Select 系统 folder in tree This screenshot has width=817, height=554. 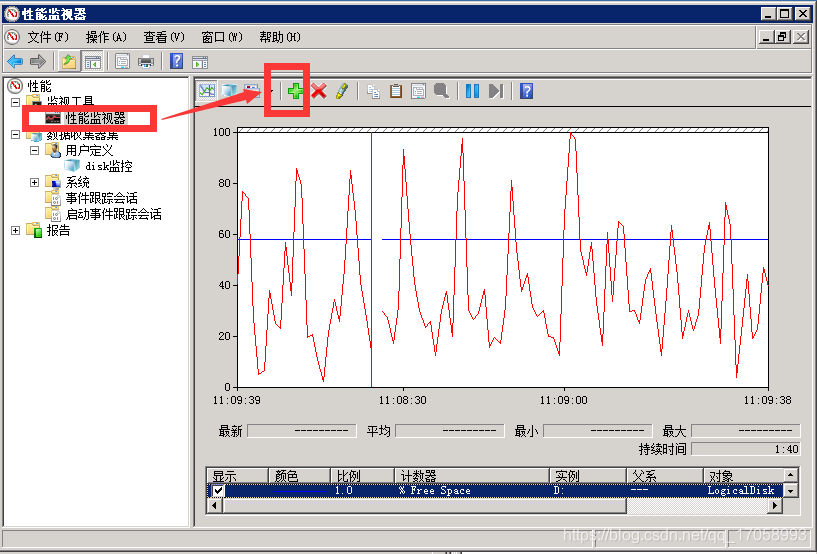click(77, 182)
